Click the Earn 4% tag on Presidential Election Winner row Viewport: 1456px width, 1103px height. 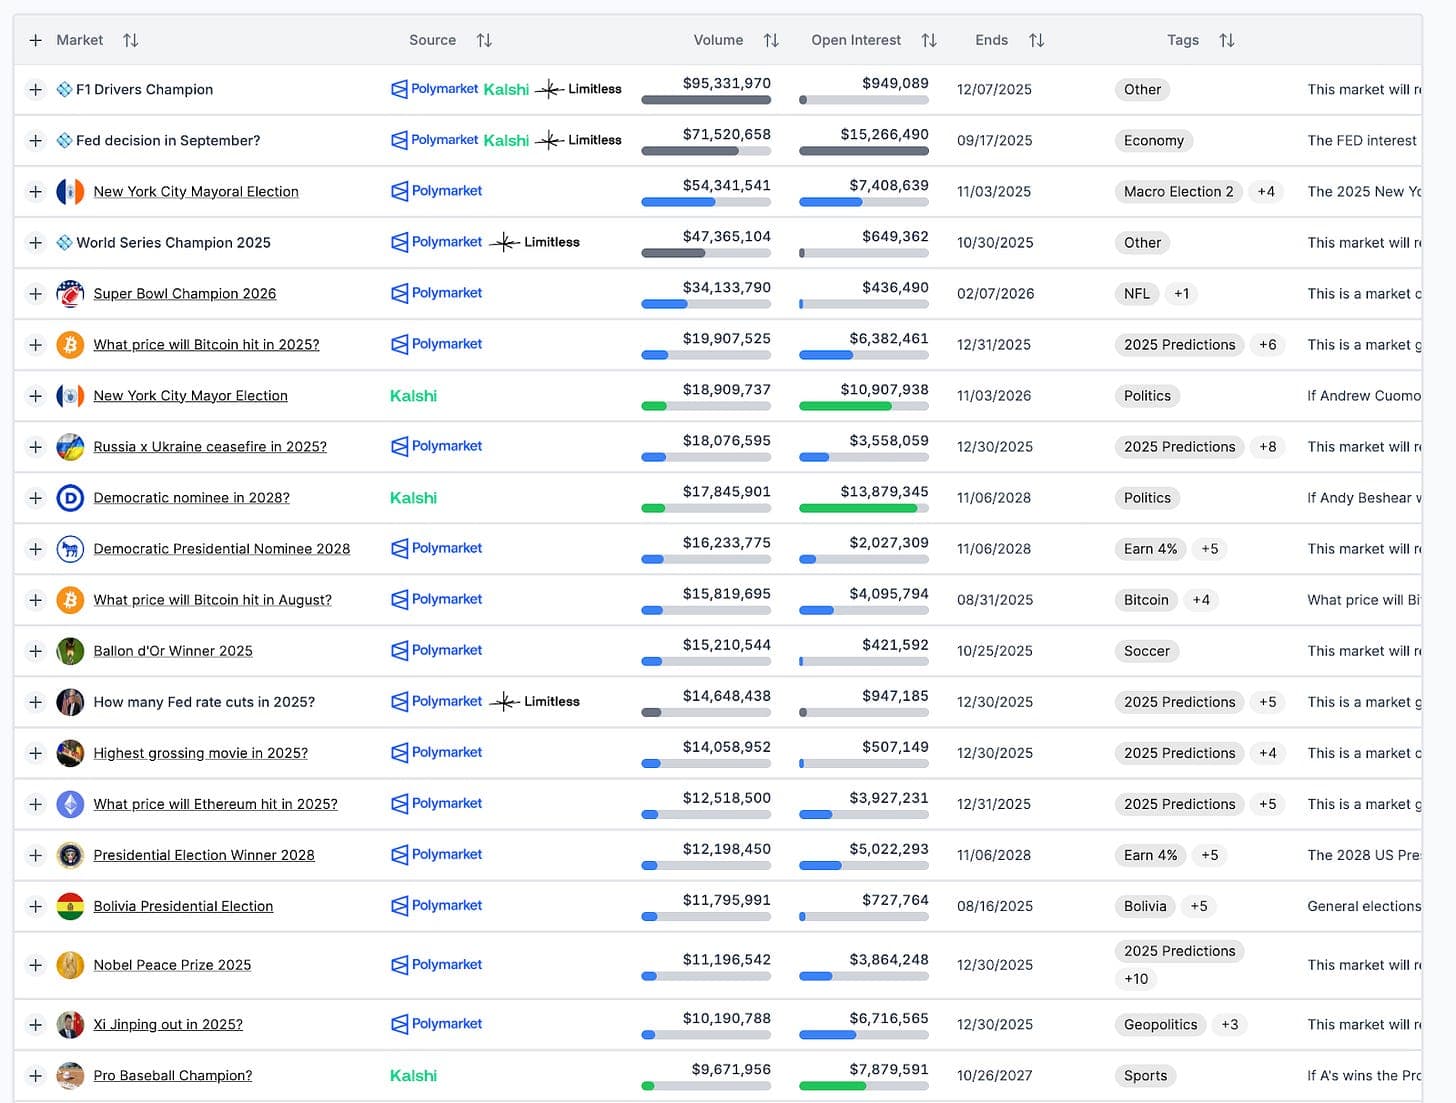pos(1150,855)
